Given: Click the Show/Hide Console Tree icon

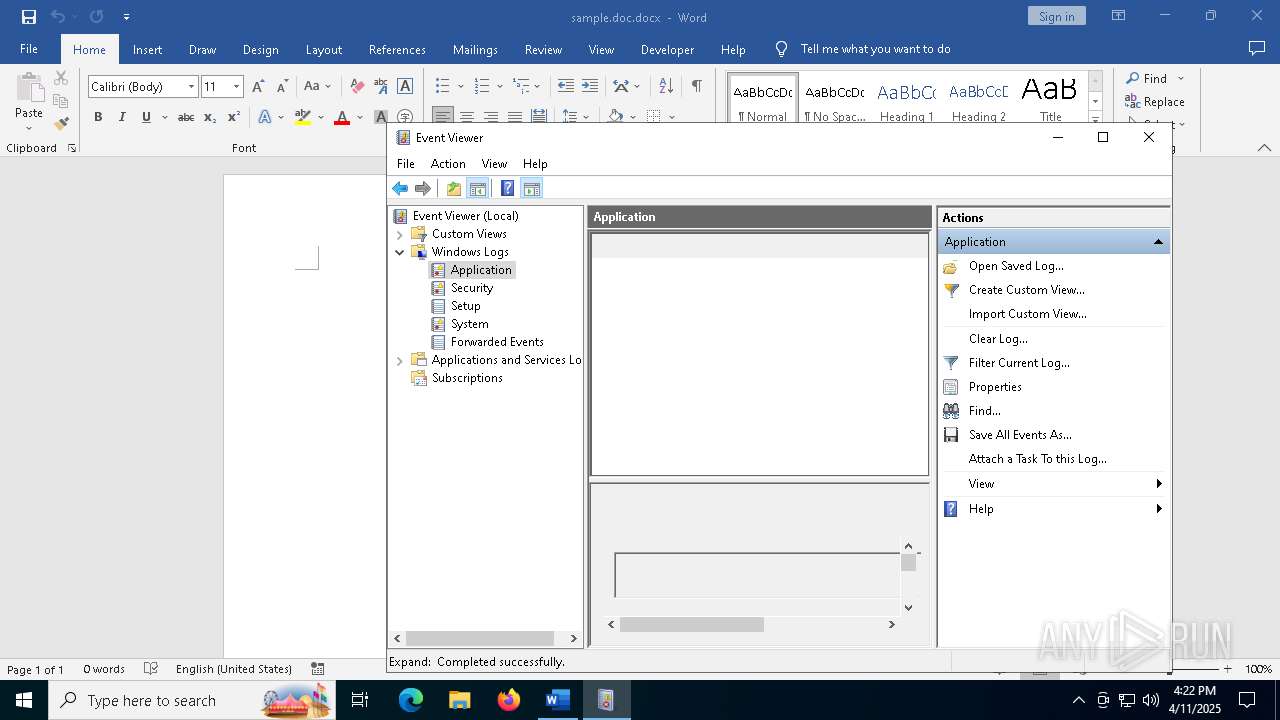Looking at the screenshot, I should 478,188.
